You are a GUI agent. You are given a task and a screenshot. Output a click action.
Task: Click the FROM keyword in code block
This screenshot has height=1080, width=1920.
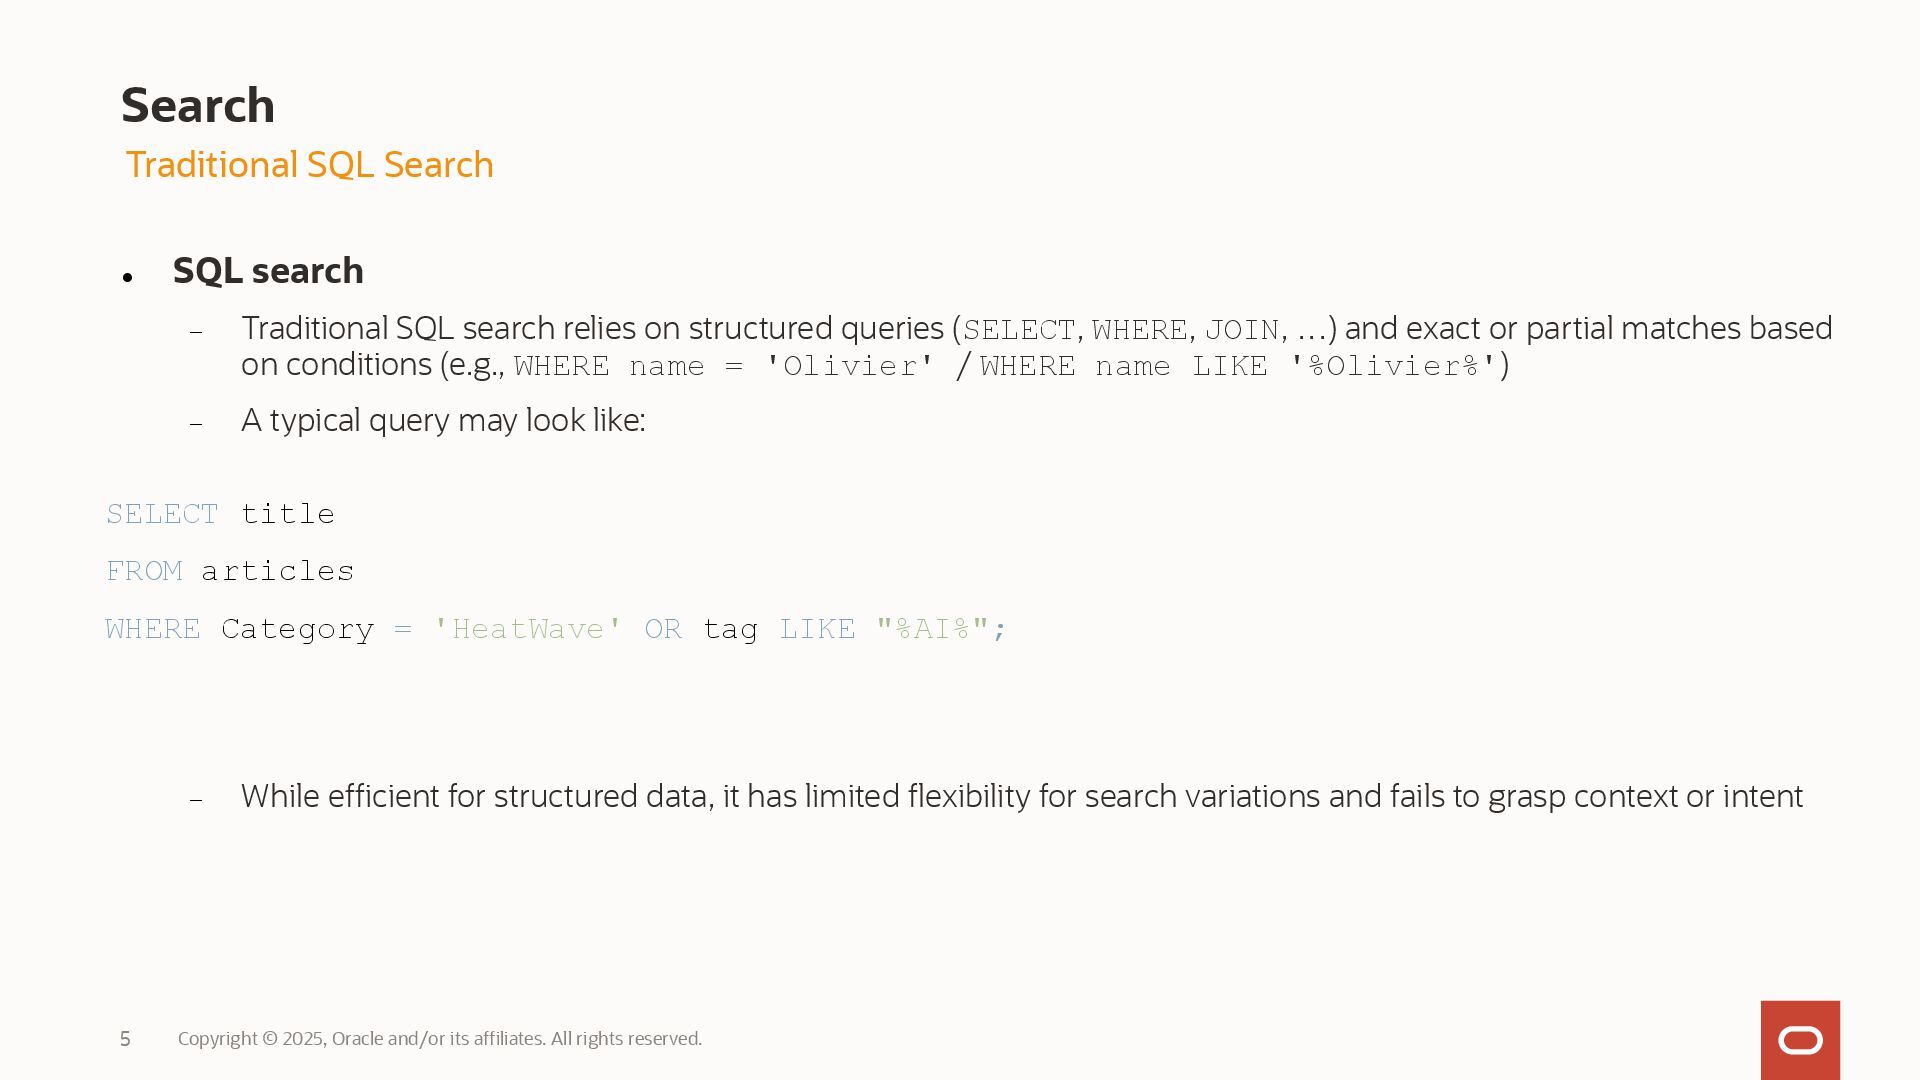coord(144,571)
